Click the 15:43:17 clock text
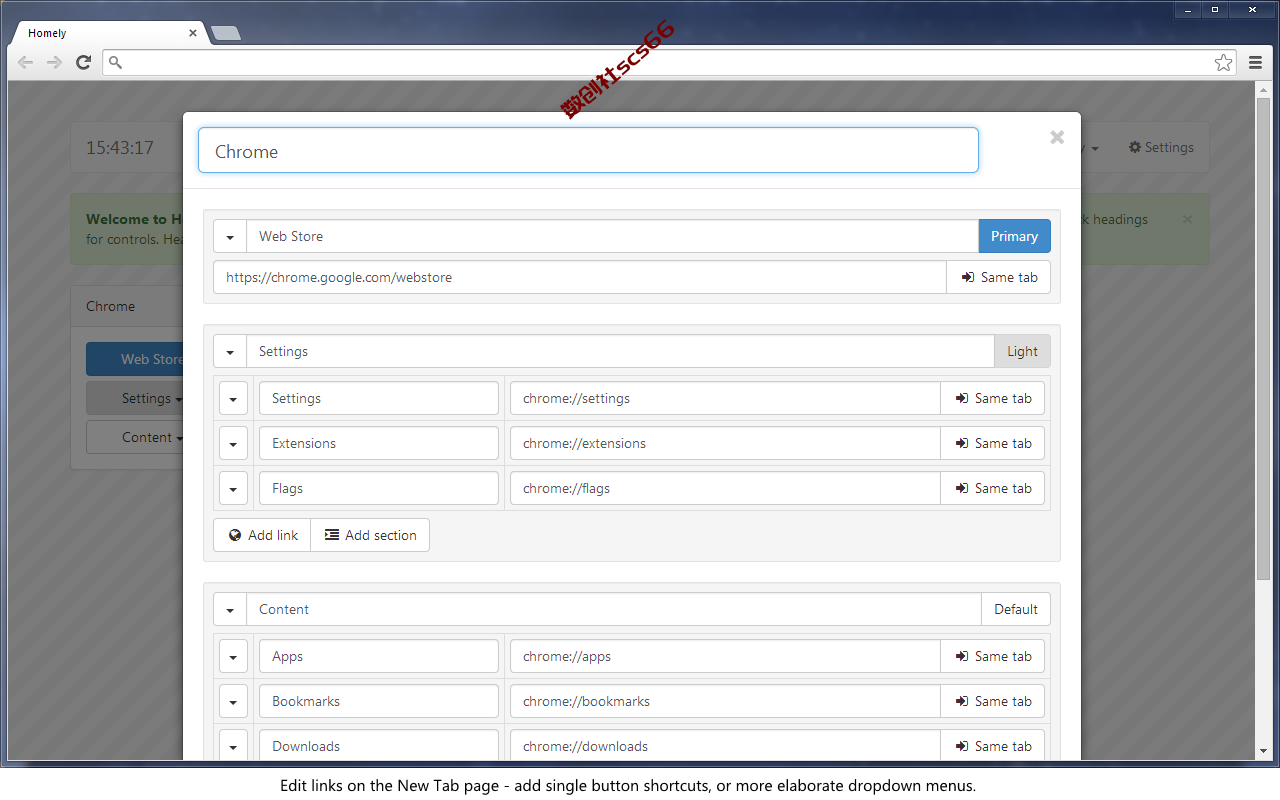Image resolution: width=1280 pixels, height=800 pixels. 120,147
